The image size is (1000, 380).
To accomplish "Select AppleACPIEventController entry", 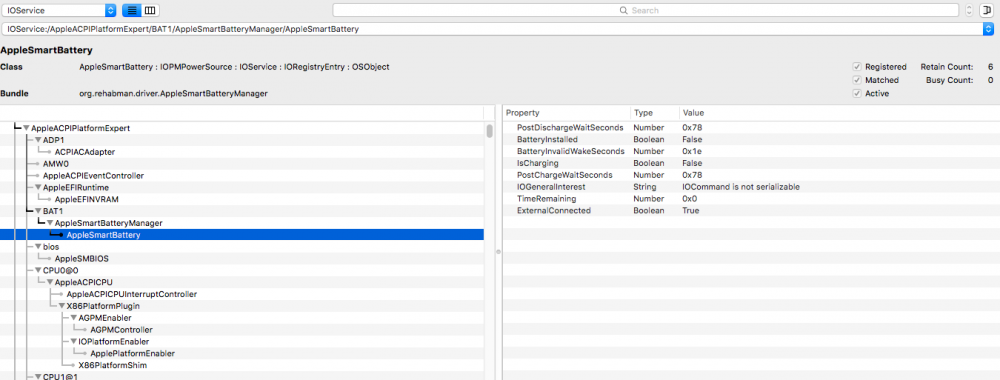I will (x=93, y=175).
